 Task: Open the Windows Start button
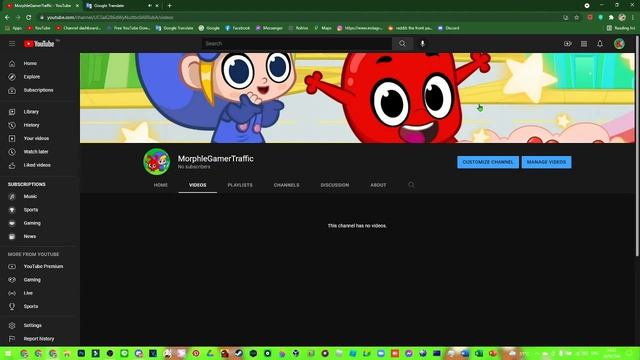tap(8, 353)
